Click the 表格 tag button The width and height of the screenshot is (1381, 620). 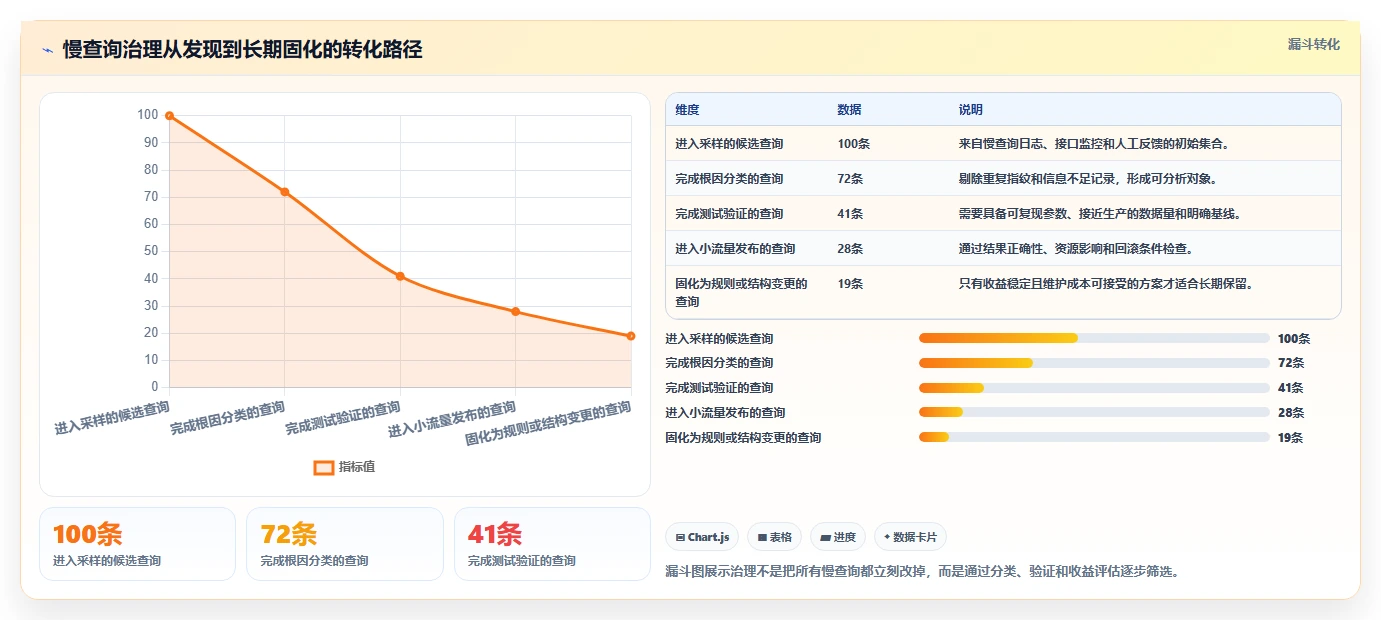pos(774,537)
